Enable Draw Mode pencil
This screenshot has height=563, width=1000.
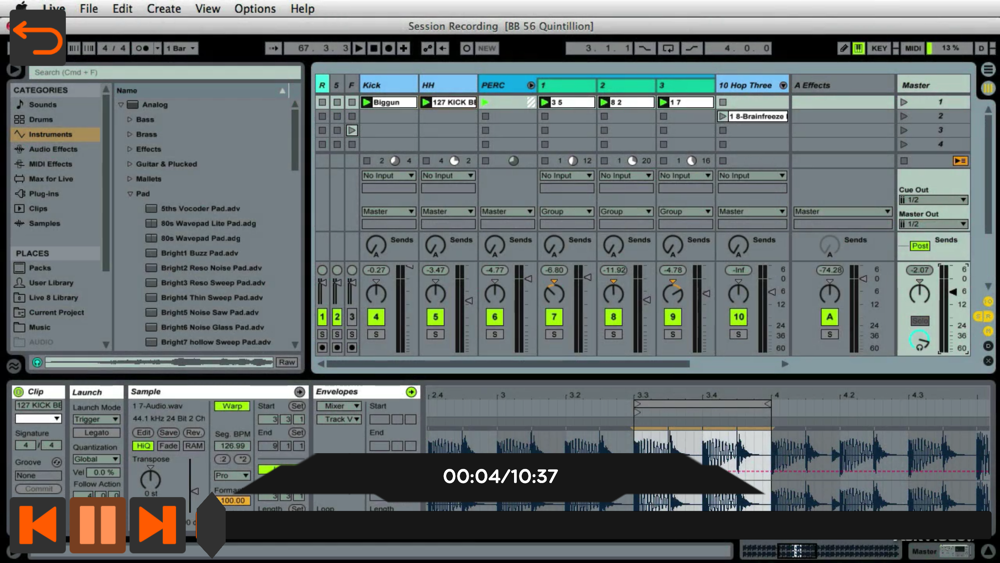843,48
